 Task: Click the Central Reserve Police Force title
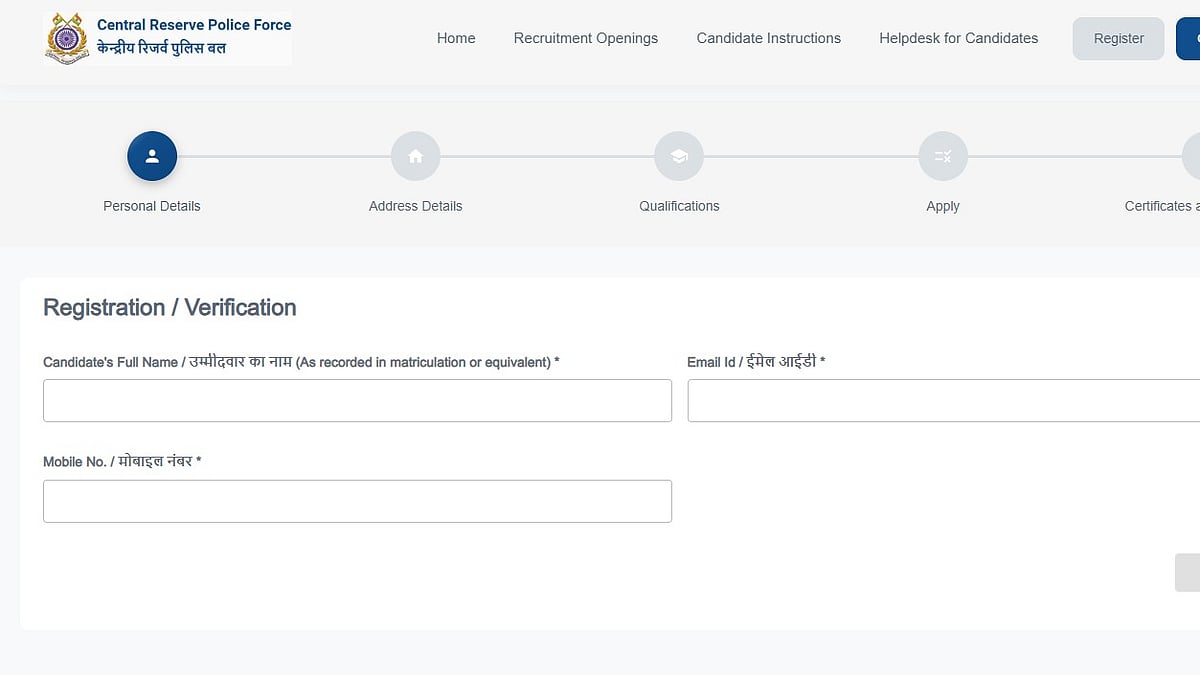(x=194, y=25)
